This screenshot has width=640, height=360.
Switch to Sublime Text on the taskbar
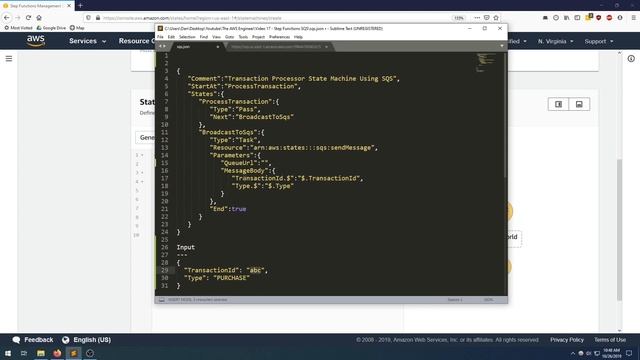(73, 353)
